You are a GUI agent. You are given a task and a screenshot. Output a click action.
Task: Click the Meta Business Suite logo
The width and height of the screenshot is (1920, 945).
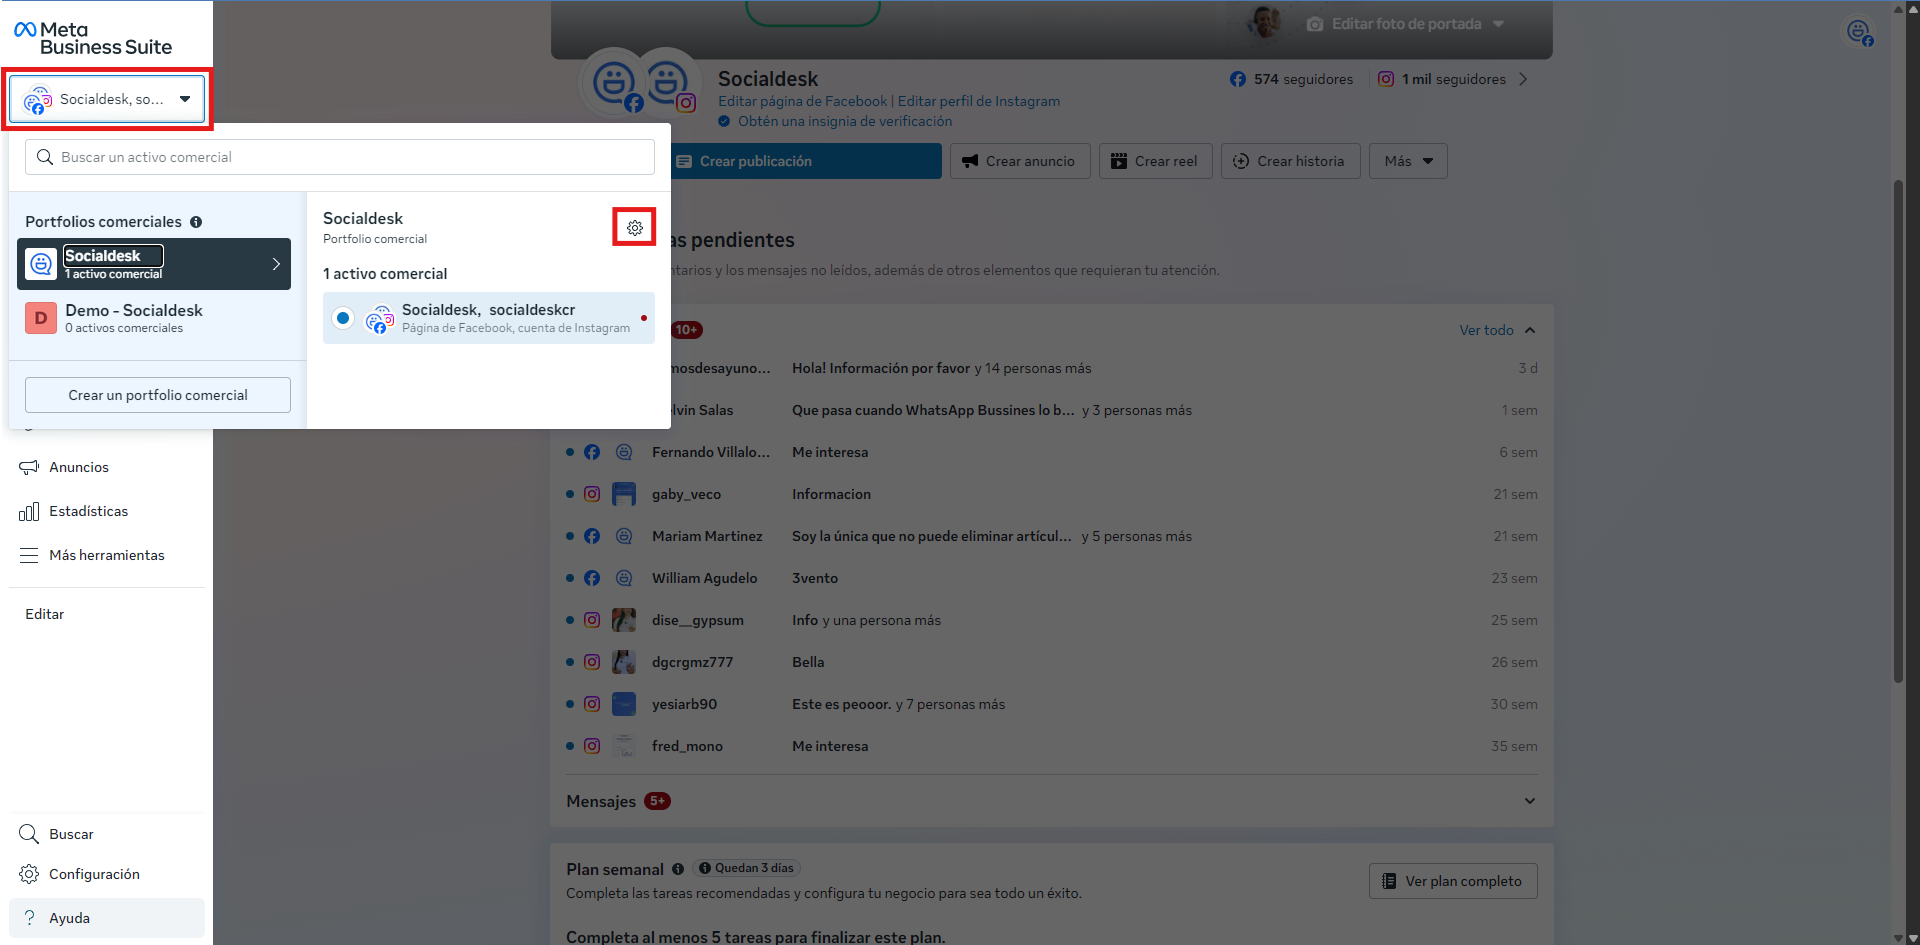point(93,38)
